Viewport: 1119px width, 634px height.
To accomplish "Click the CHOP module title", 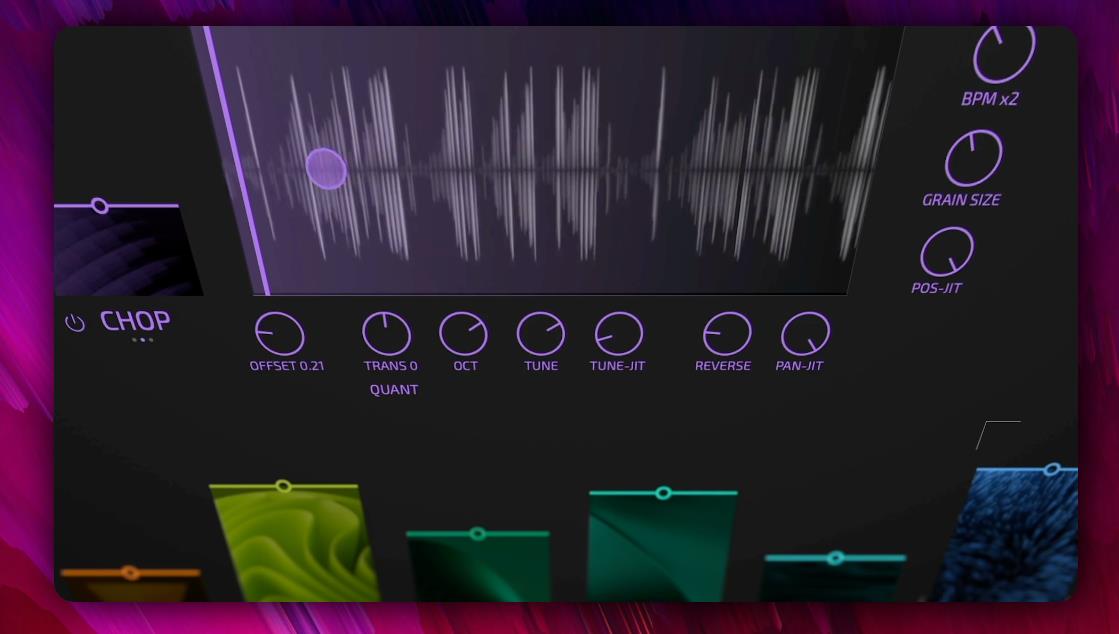I will click(x=135, y=321).
